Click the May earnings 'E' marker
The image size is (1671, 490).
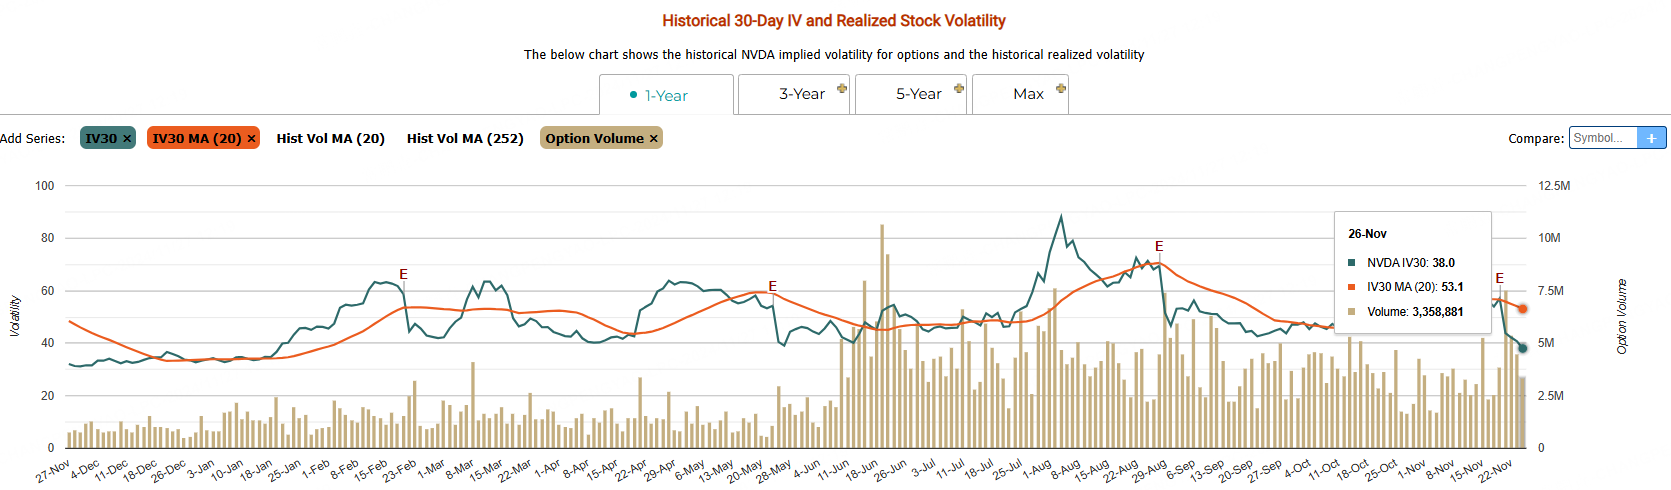click(772, 286)
